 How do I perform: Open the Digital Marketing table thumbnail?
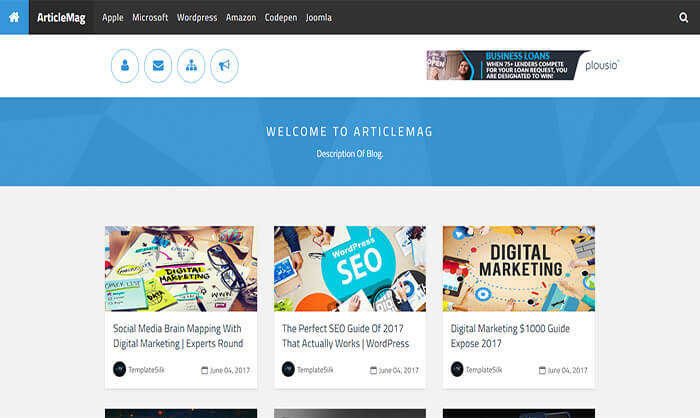[518, 268]
